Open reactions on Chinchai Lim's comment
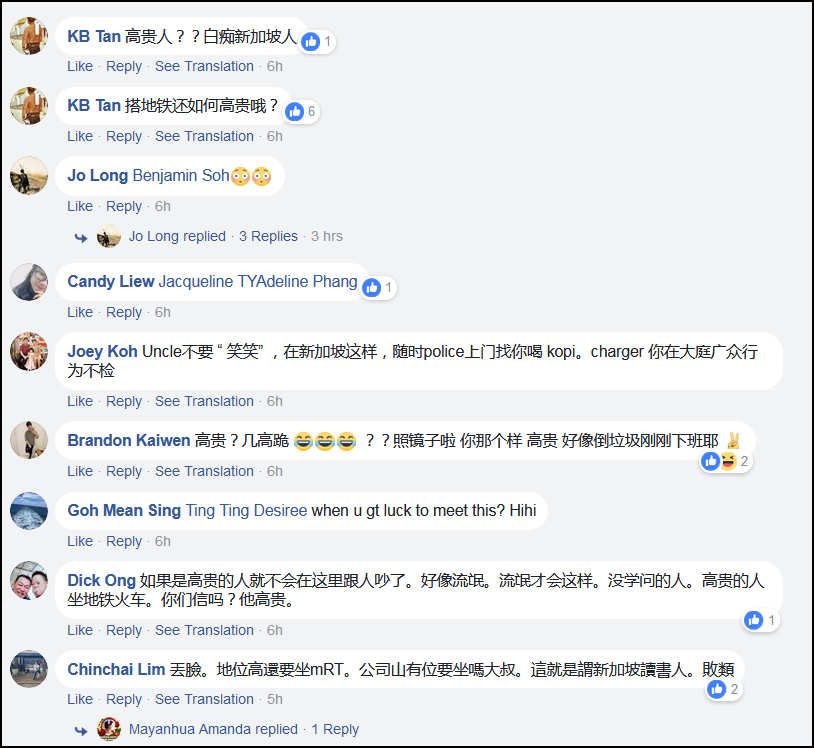The width and height of the screenshot is (814, 748). point(723,689)
